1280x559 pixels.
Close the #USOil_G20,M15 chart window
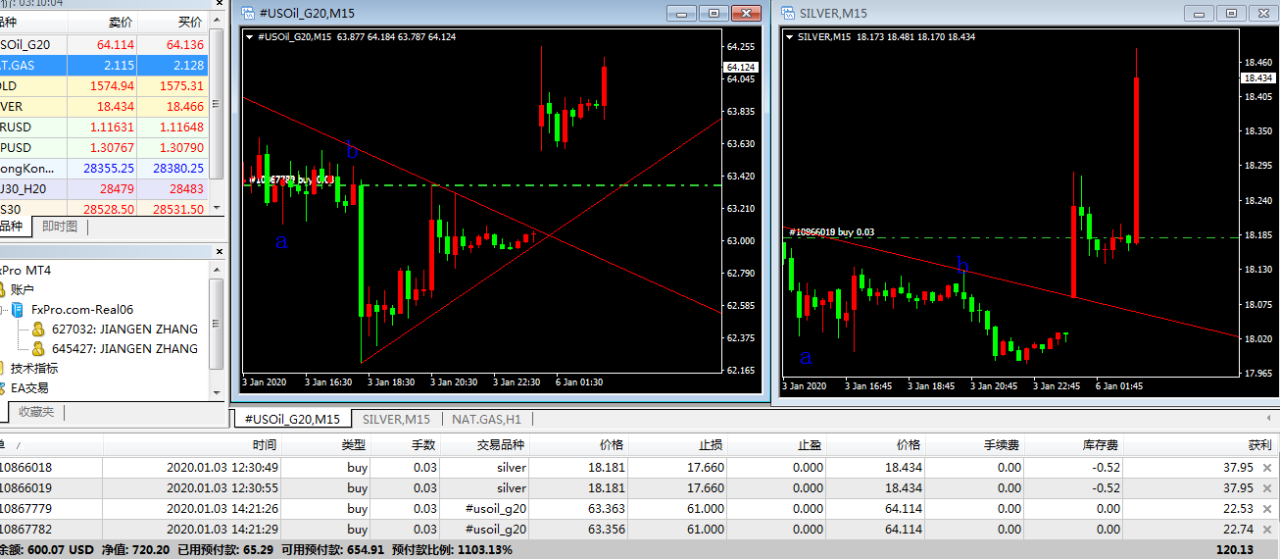(x=746, y=13)
